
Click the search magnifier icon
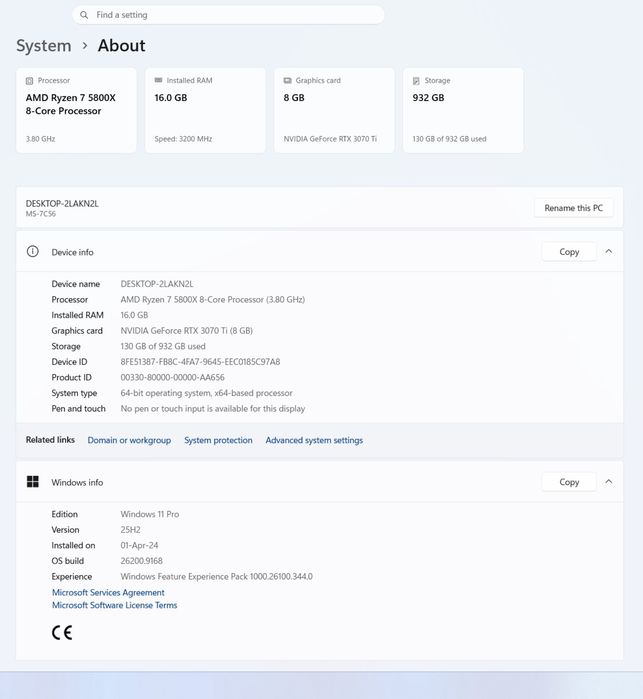(x=84, y=15)
